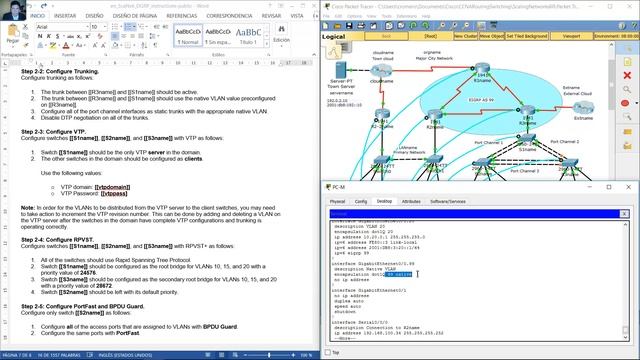Switch to the Config tab in PC-M
The width and height of the screenshot is (640, 360).
pyautogui.click(x=361, y=201)
